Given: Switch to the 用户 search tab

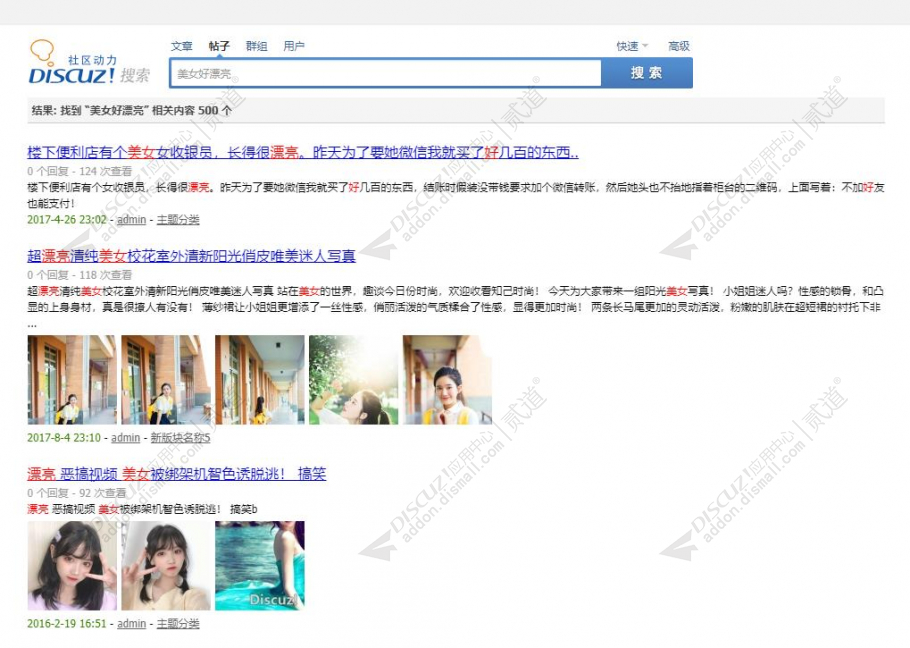Looking at the screenshot, I should [294, 46].
